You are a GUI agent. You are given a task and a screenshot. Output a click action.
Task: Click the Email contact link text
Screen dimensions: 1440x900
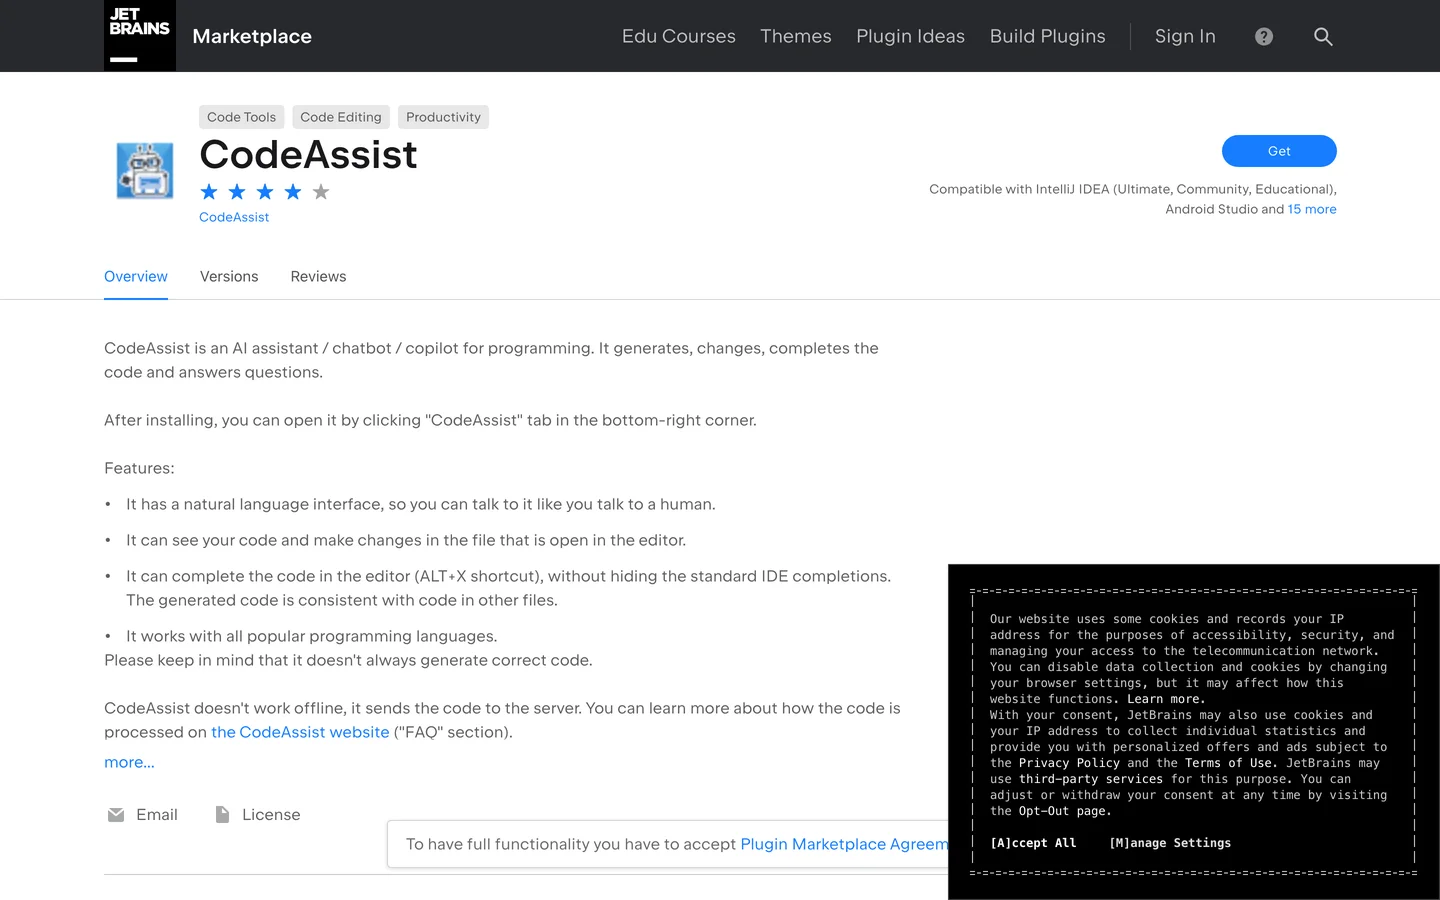tap(157, 815)
